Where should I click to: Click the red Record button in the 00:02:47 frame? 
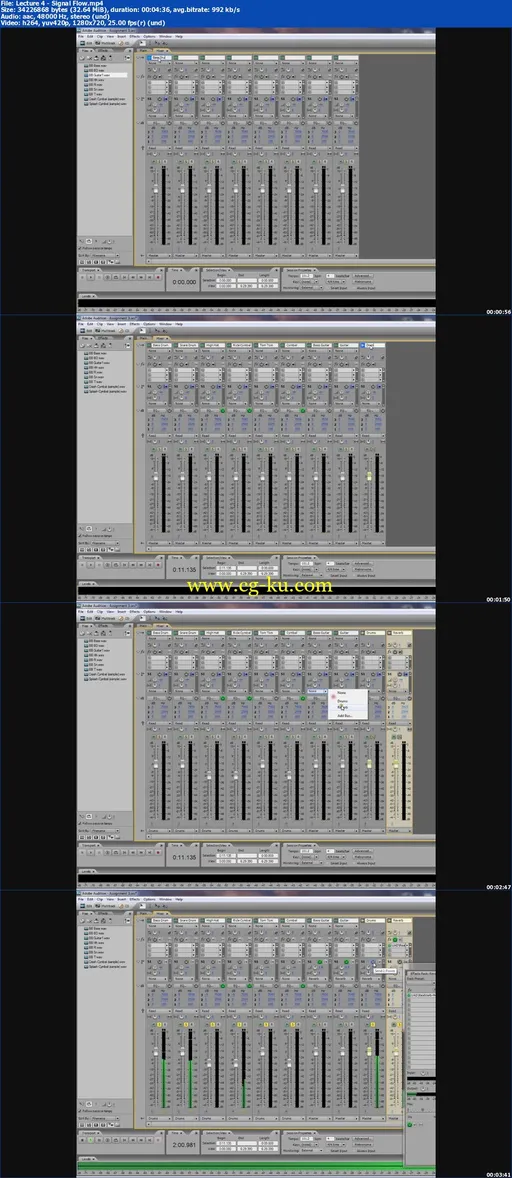[x=158, y=851]
